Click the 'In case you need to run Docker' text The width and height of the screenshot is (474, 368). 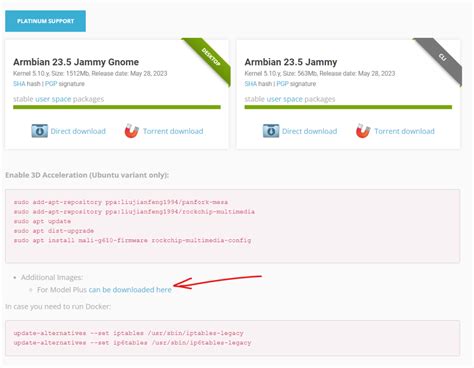pyautogui.click(x=58, y=307)
